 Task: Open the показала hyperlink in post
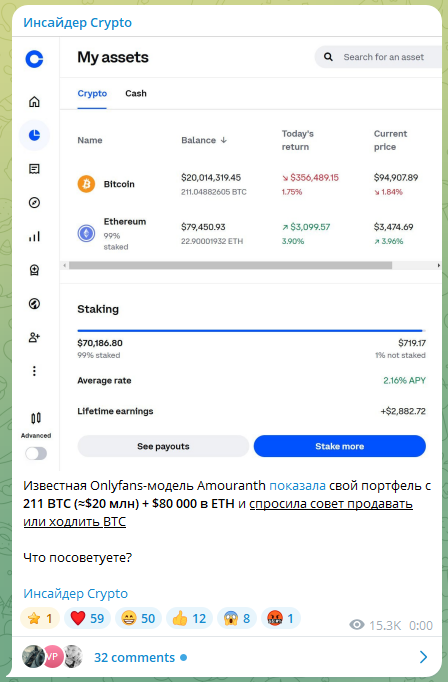click(298, 485)
